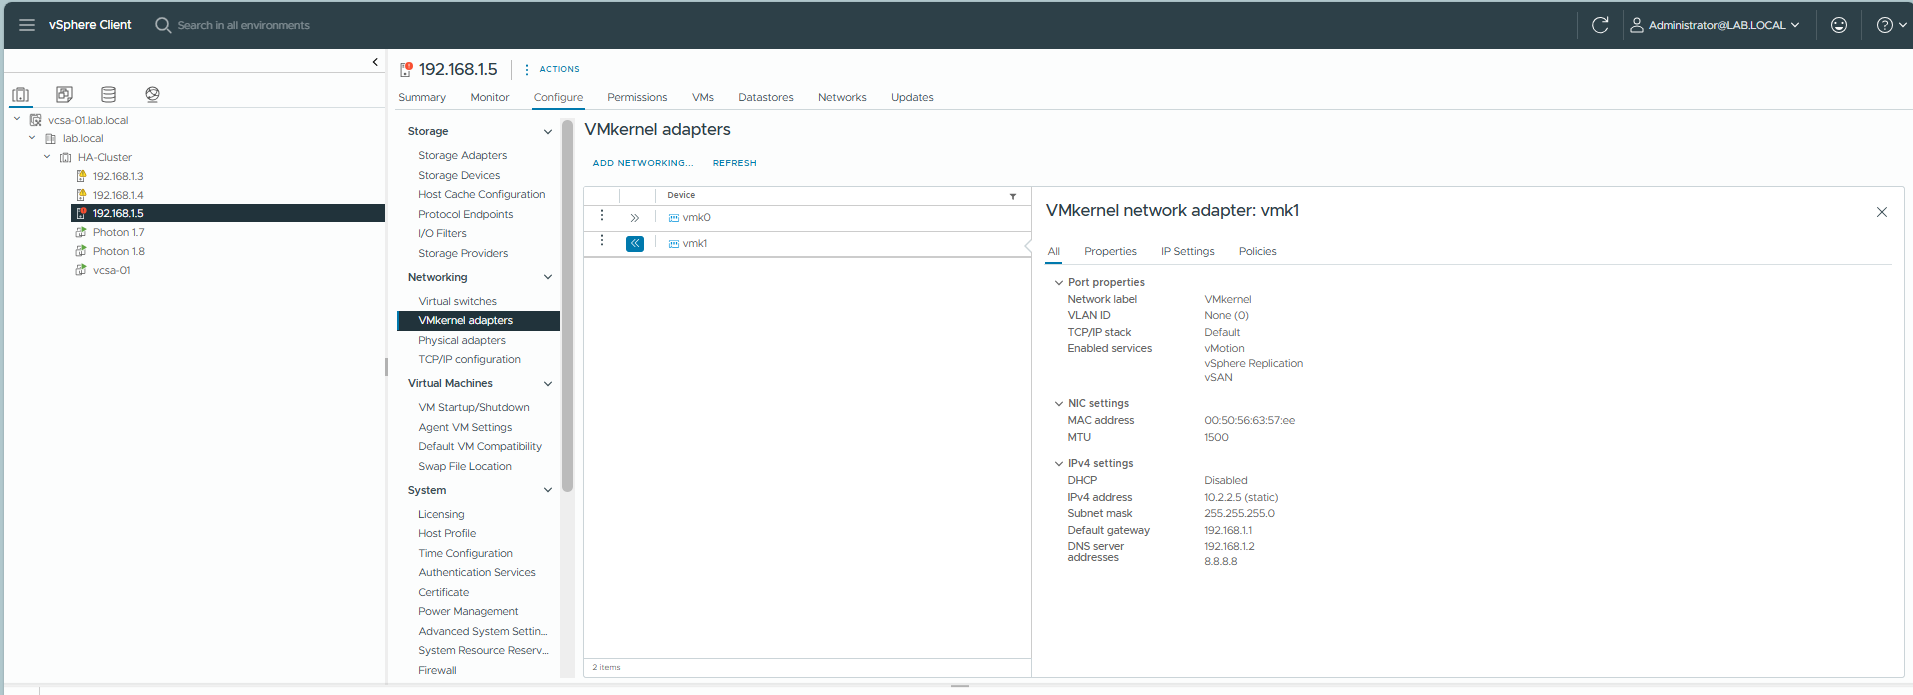Viewport: 1913px width, 695px height.
Task: Collapse the System settings section
Action: 547,490
